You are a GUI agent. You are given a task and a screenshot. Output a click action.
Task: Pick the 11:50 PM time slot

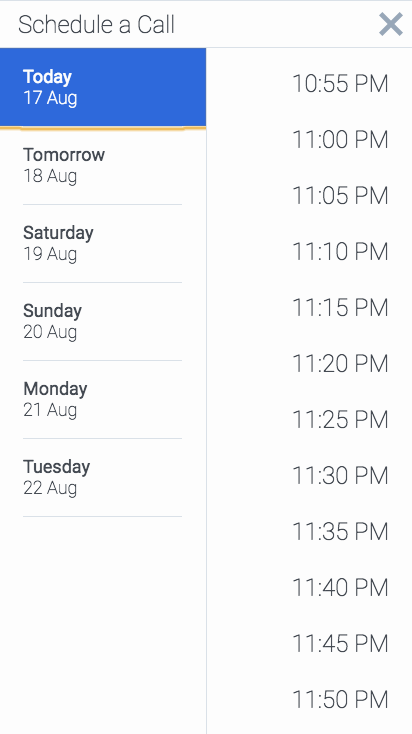(340, 699)
